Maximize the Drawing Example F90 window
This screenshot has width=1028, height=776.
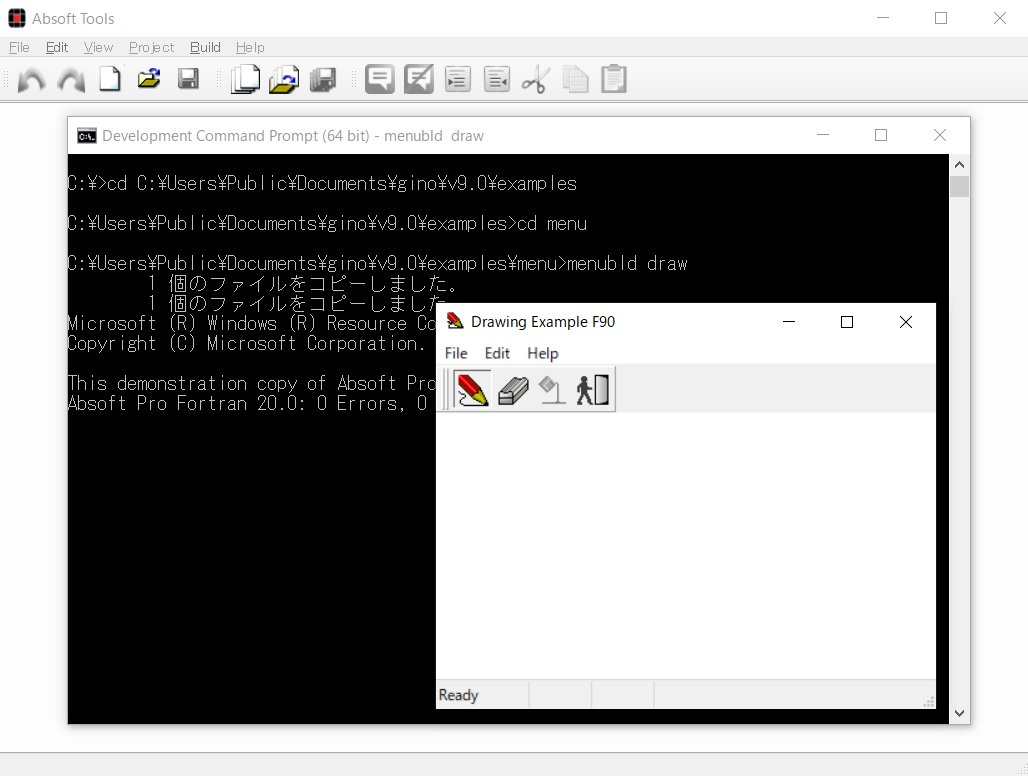point(847,322)
